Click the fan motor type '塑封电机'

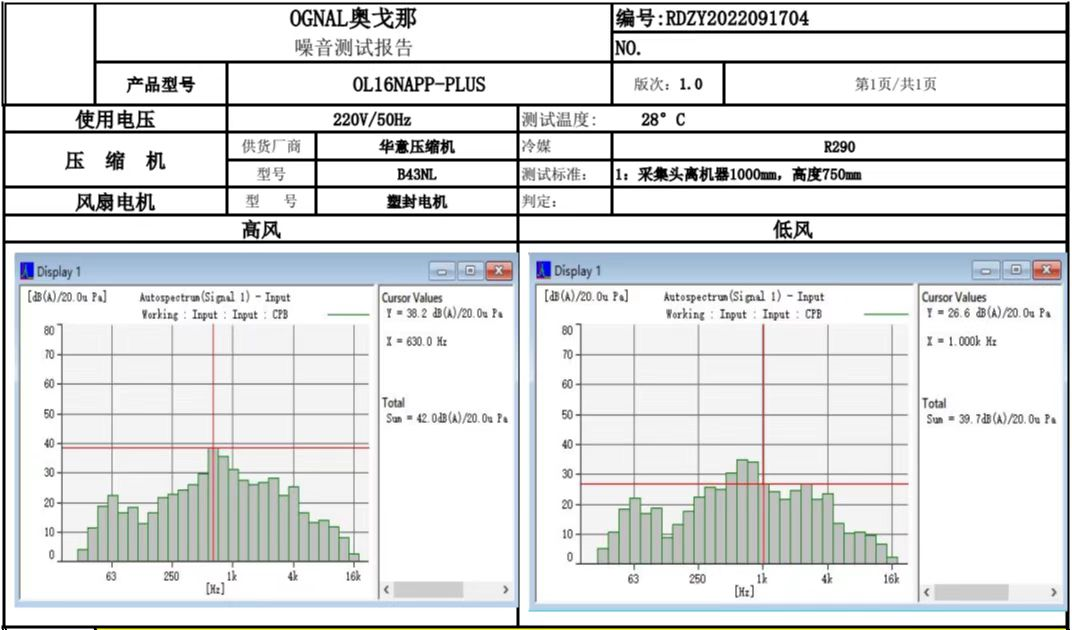coord(416,202)
